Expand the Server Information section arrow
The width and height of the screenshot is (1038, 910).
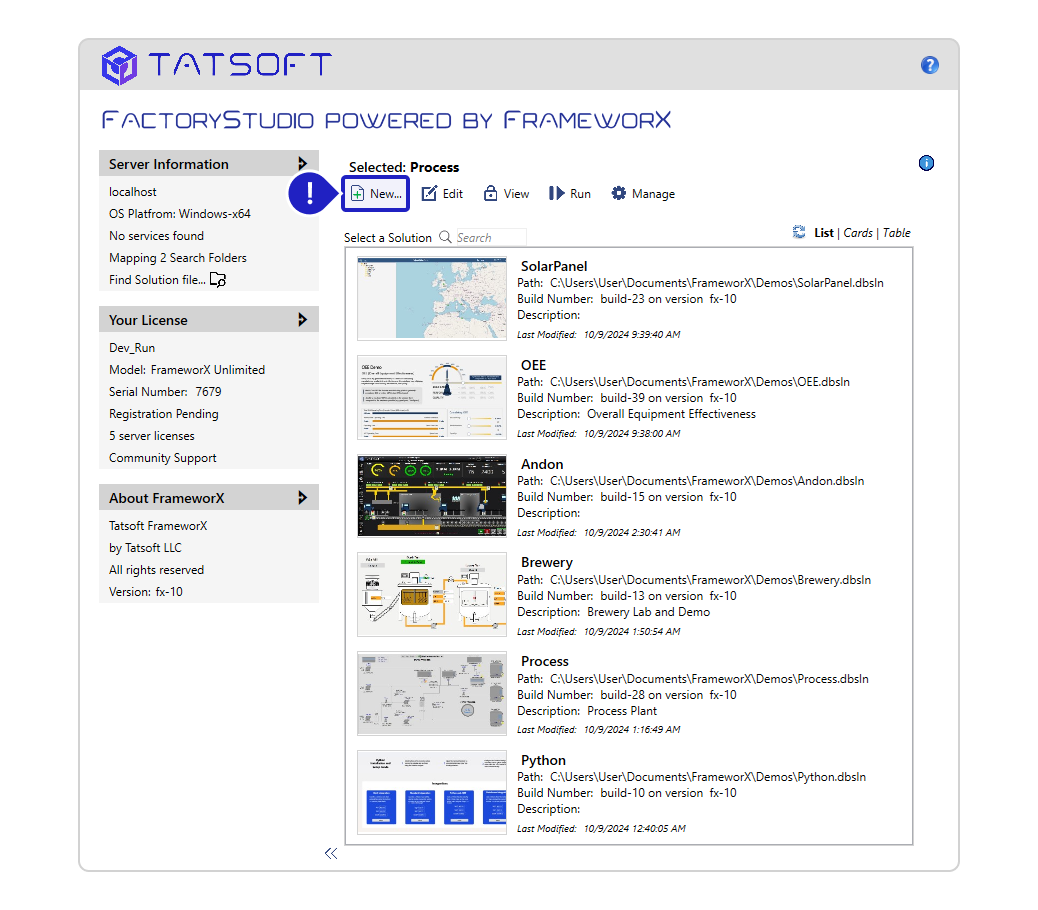point(303,163)
